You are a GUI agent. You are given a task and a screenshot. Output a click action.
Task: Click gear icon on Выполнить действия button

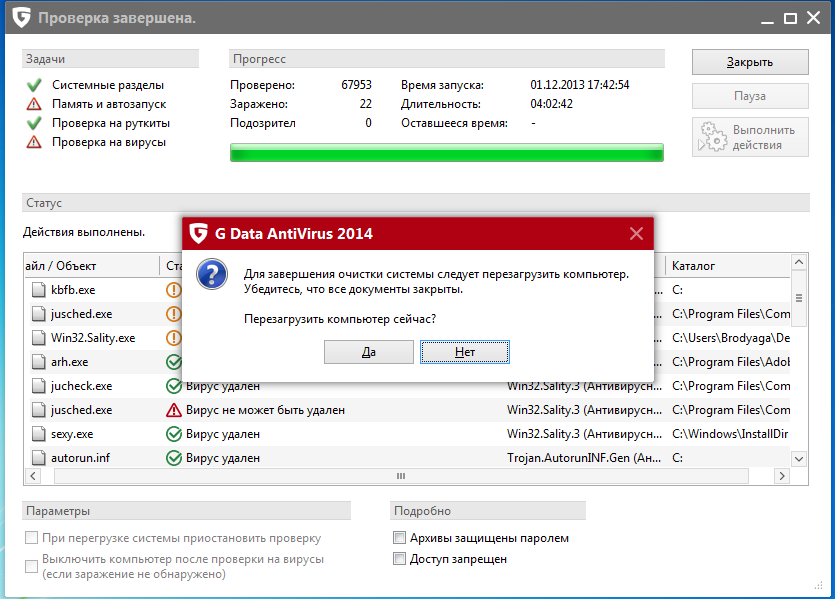coord(713,137)
